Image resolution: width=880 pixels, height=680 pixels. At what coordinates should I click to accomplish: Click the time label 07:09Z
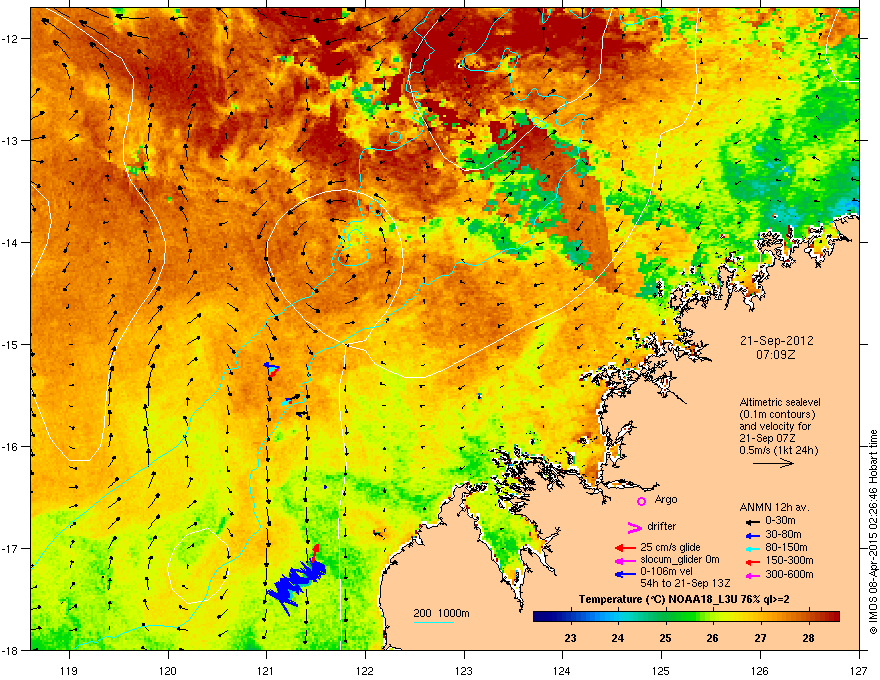coord(776,355)
